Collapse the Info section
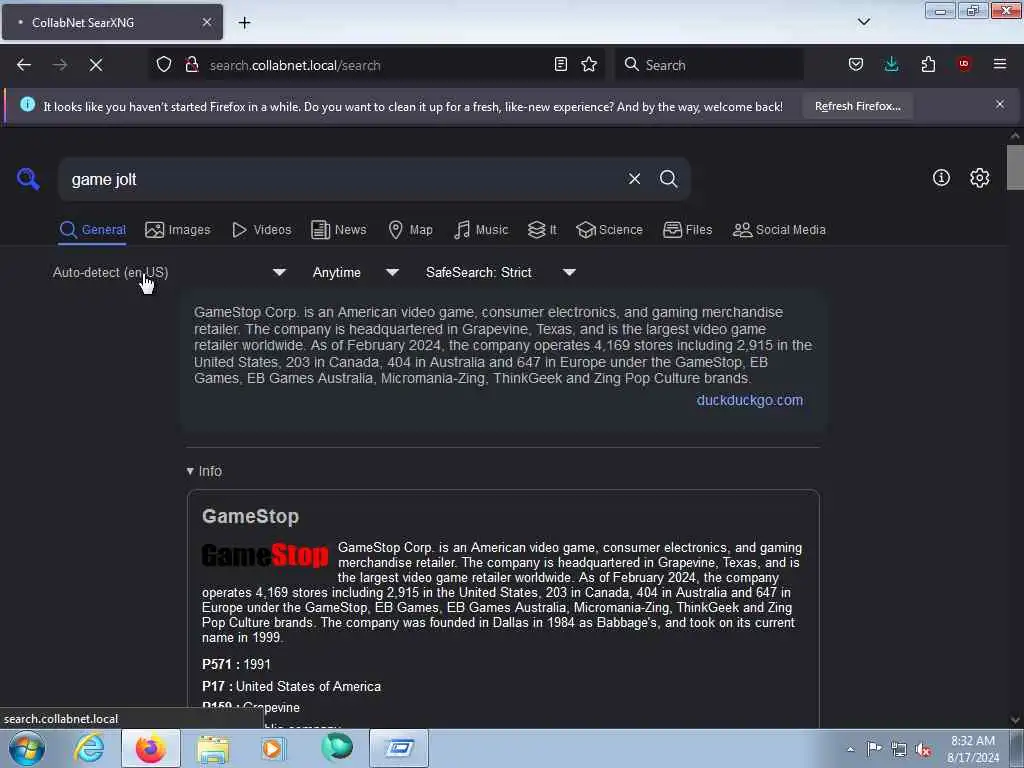This screenshot has height=768, width=1024. click(x=204, y=471)
